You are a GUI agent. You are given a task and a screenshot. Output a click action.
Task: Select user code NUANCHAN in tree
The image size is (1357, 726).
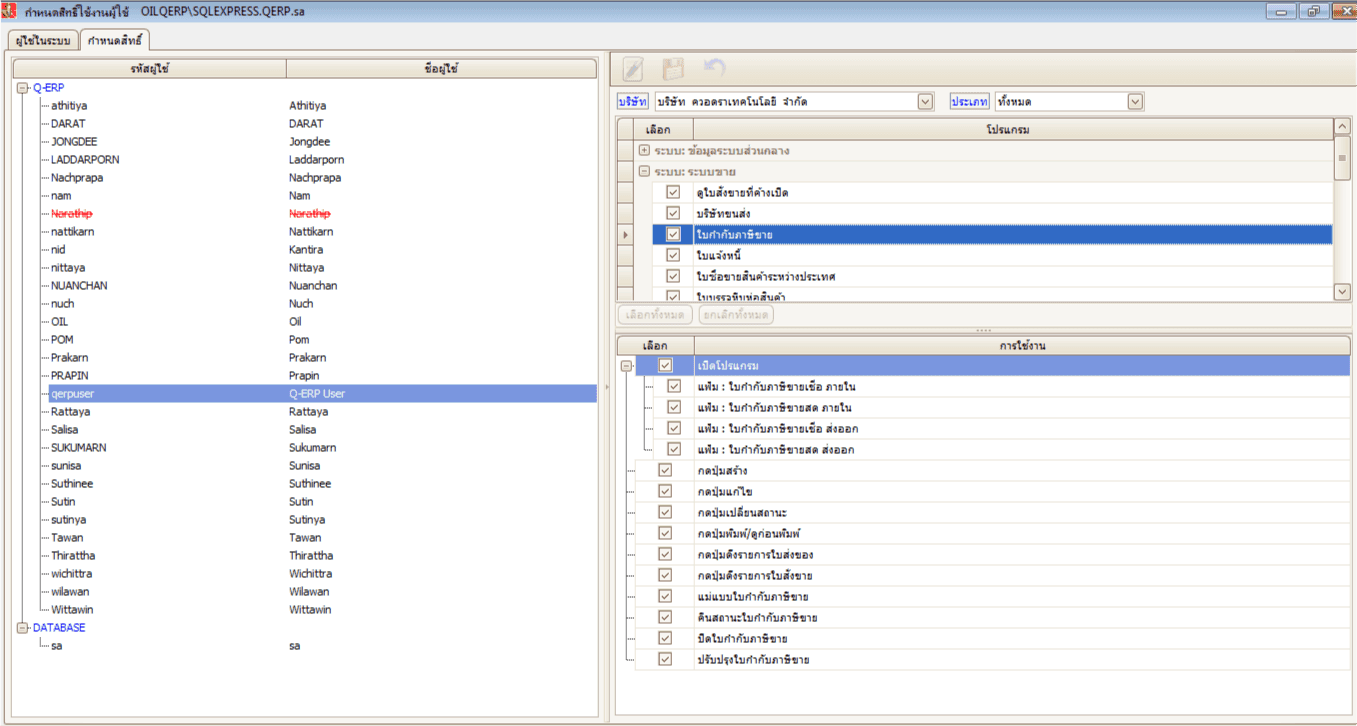coord(79,286)
